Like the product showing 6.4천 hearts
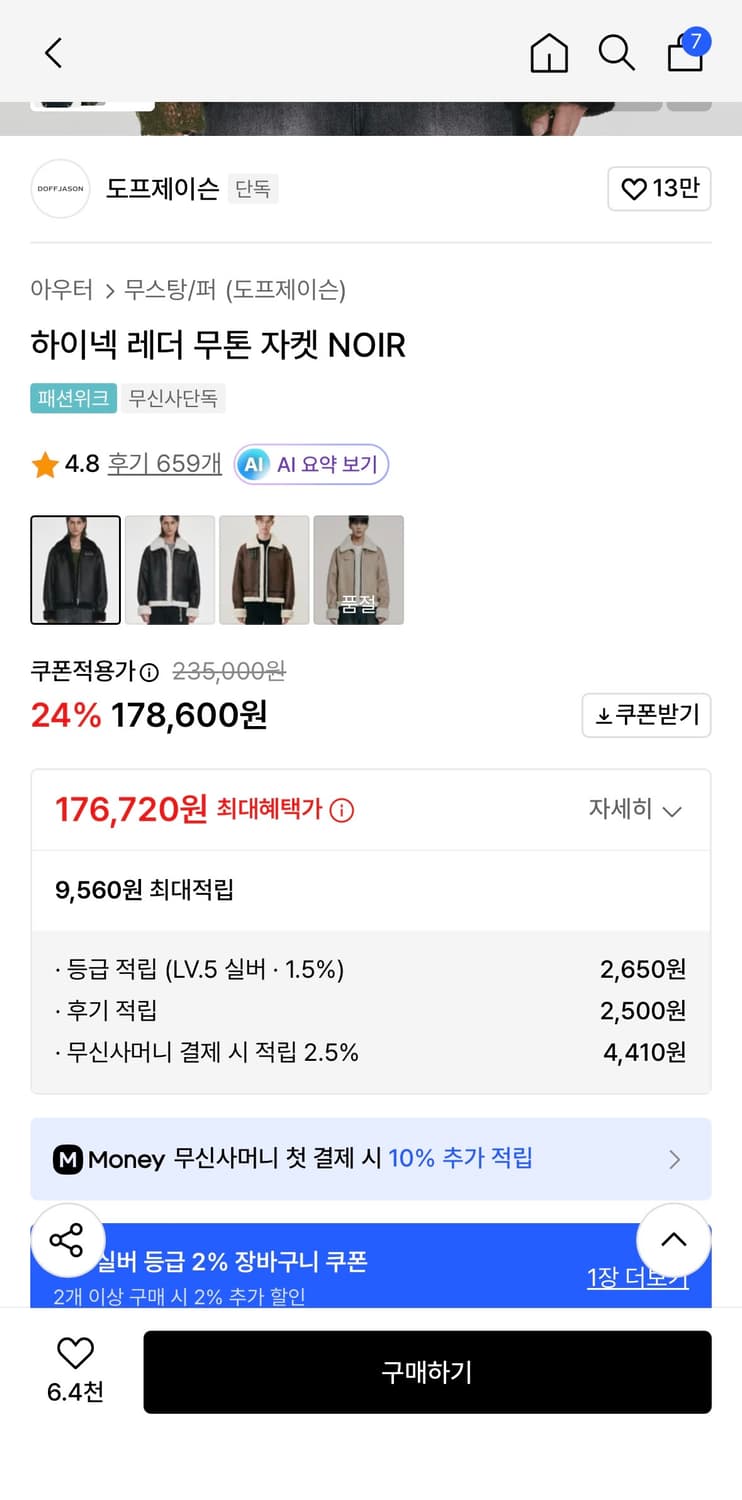The image size is (742, 1500). (x=75, y=1355)
